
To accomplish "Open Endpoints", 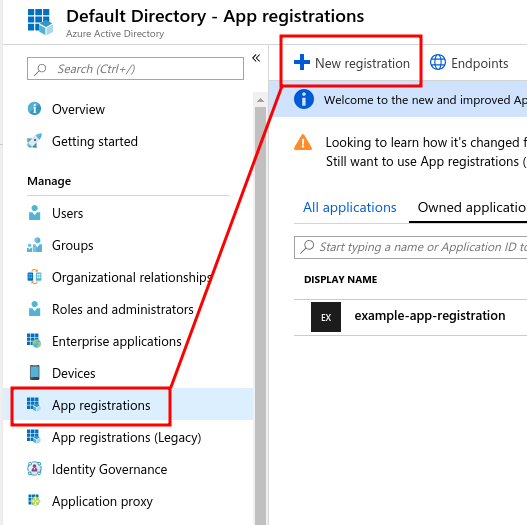I will (x=479, y=64).
